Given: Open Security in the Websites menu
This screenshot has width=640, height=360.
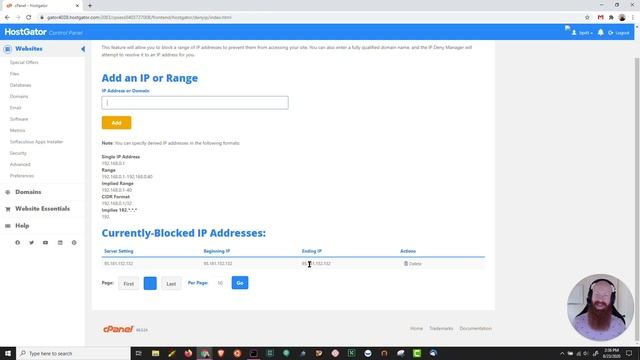Looking at the screenshot, I should tap(18, 153).
